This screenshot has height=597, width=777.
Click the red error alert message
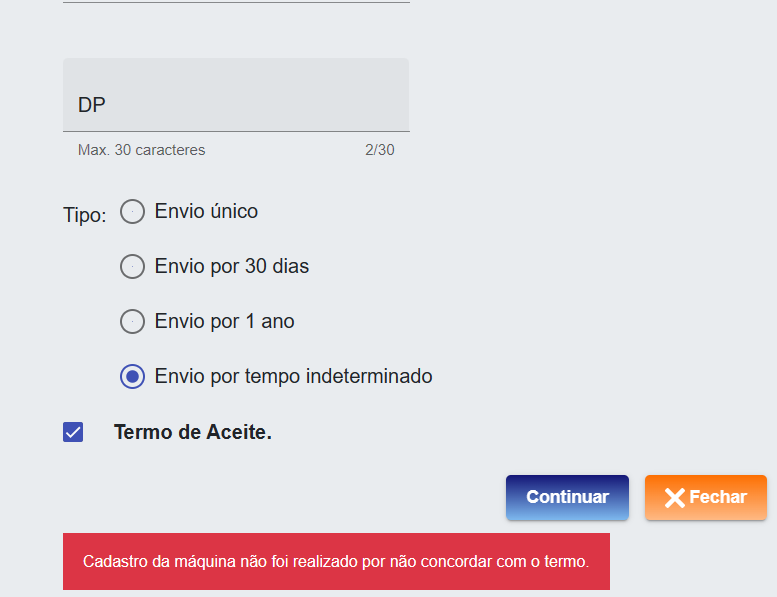(336, 561)
